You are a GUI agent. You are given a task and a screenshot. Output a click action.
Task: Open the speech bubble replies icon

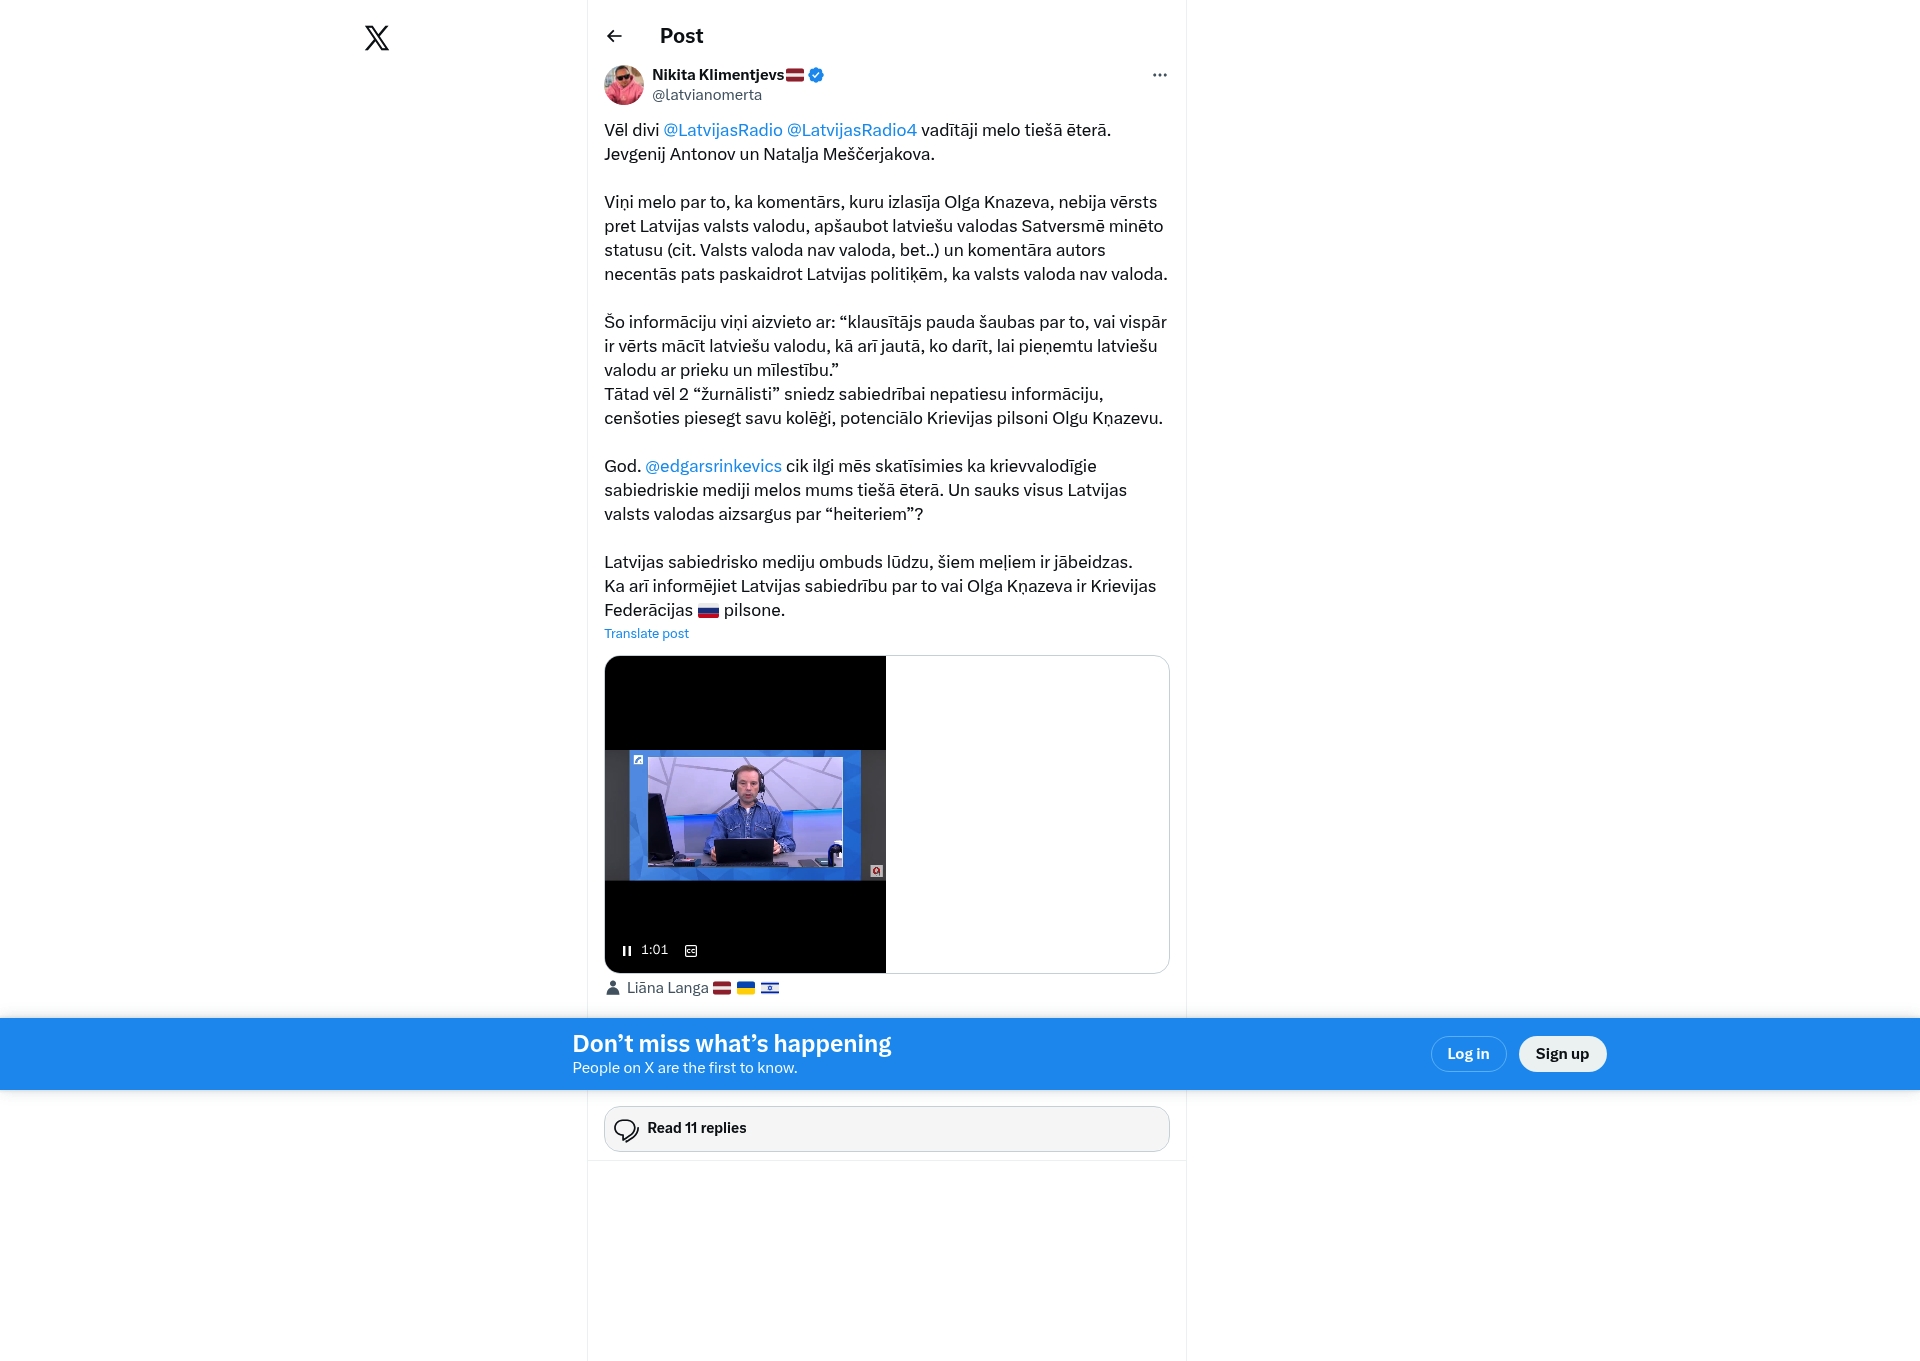pyautogui.click(x=626, y=1130)
